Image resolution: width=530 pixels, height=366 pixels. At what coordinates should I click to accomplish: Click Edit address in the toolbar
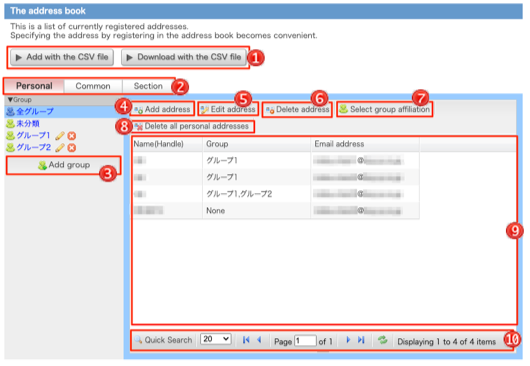point(228,109)
